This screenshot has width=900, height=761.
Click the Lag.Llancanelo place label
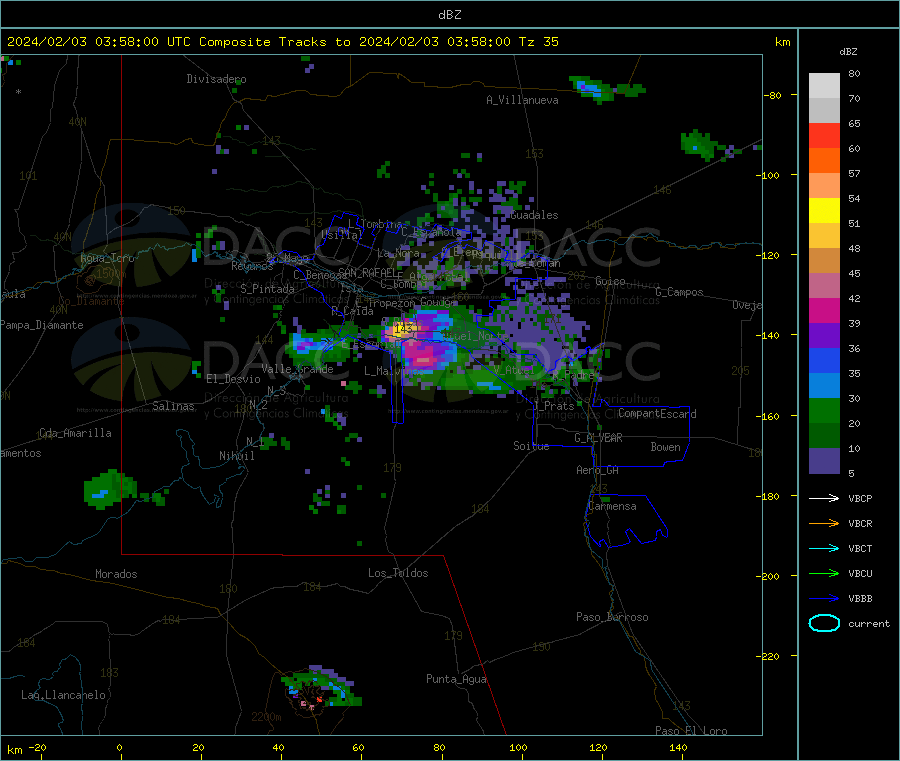coord(63,695)
